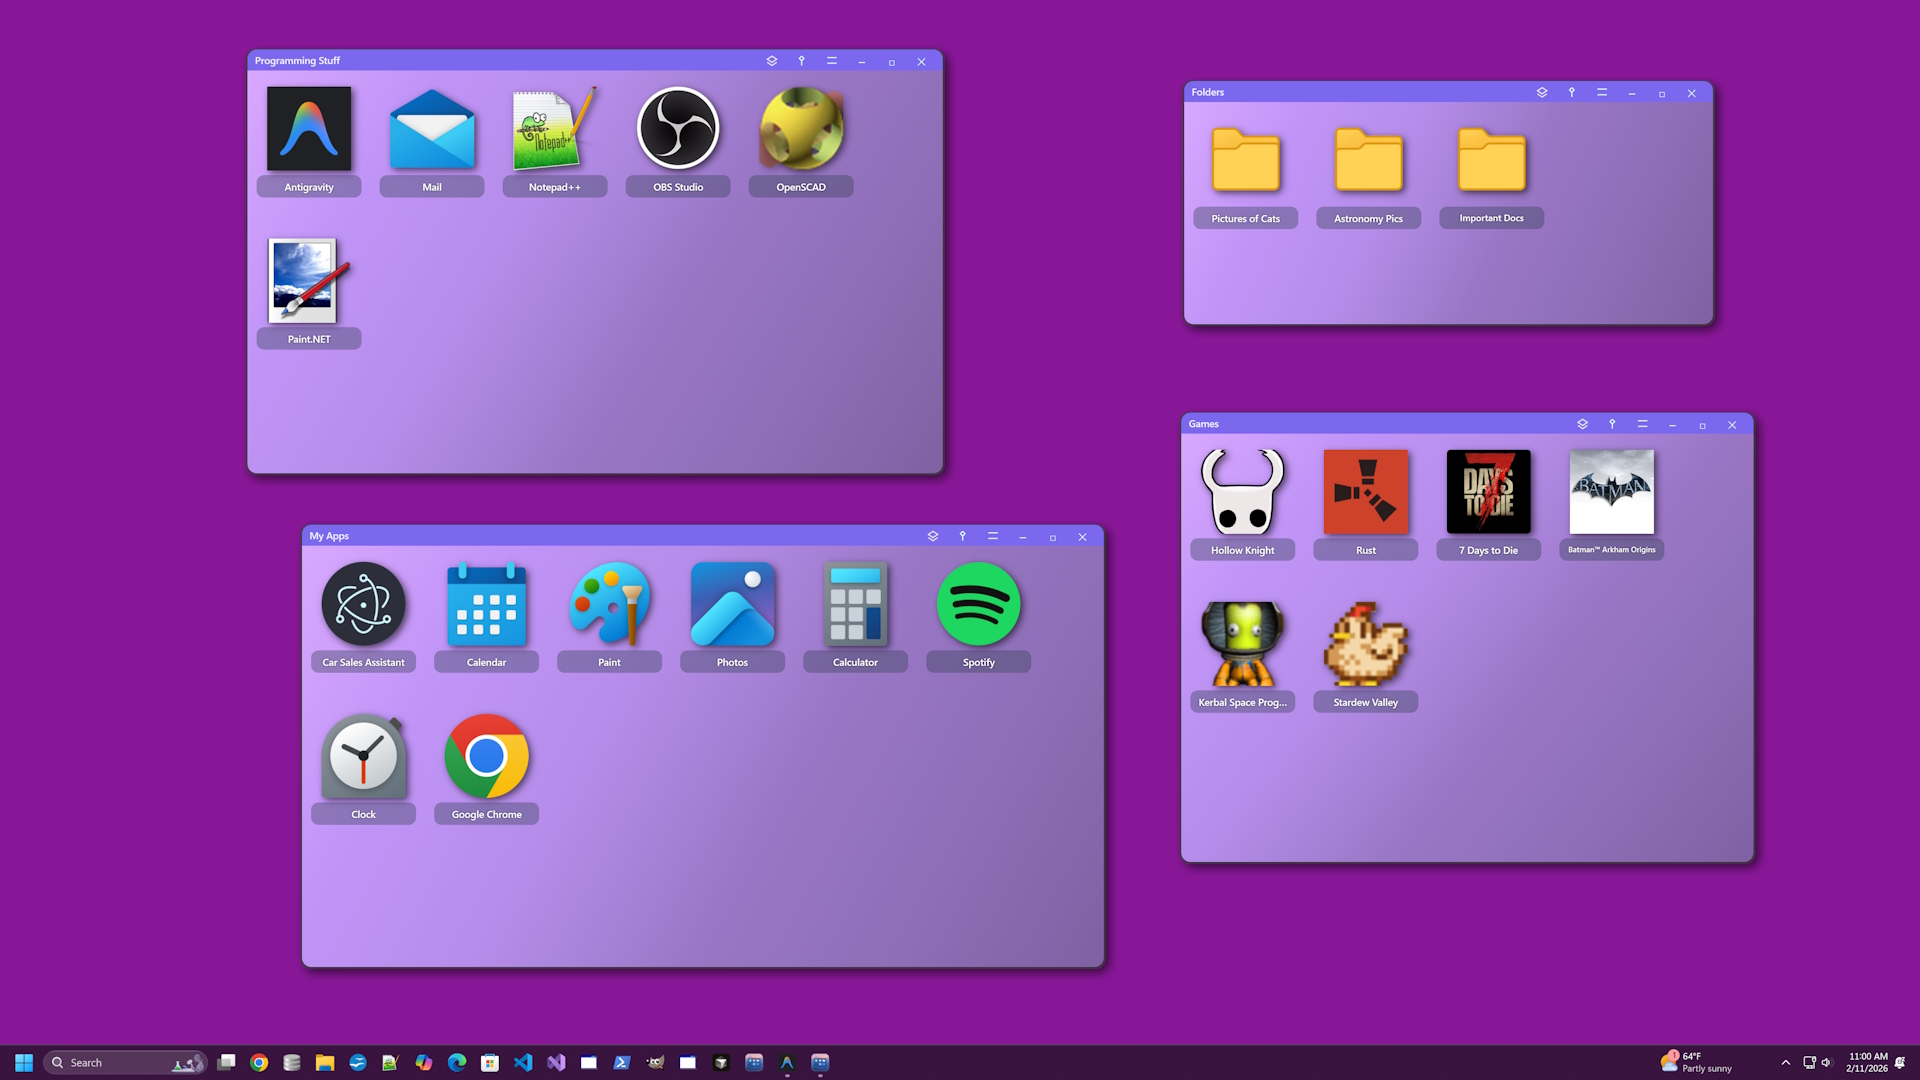Toggle the pin on the Games fence

(1612, 424)
